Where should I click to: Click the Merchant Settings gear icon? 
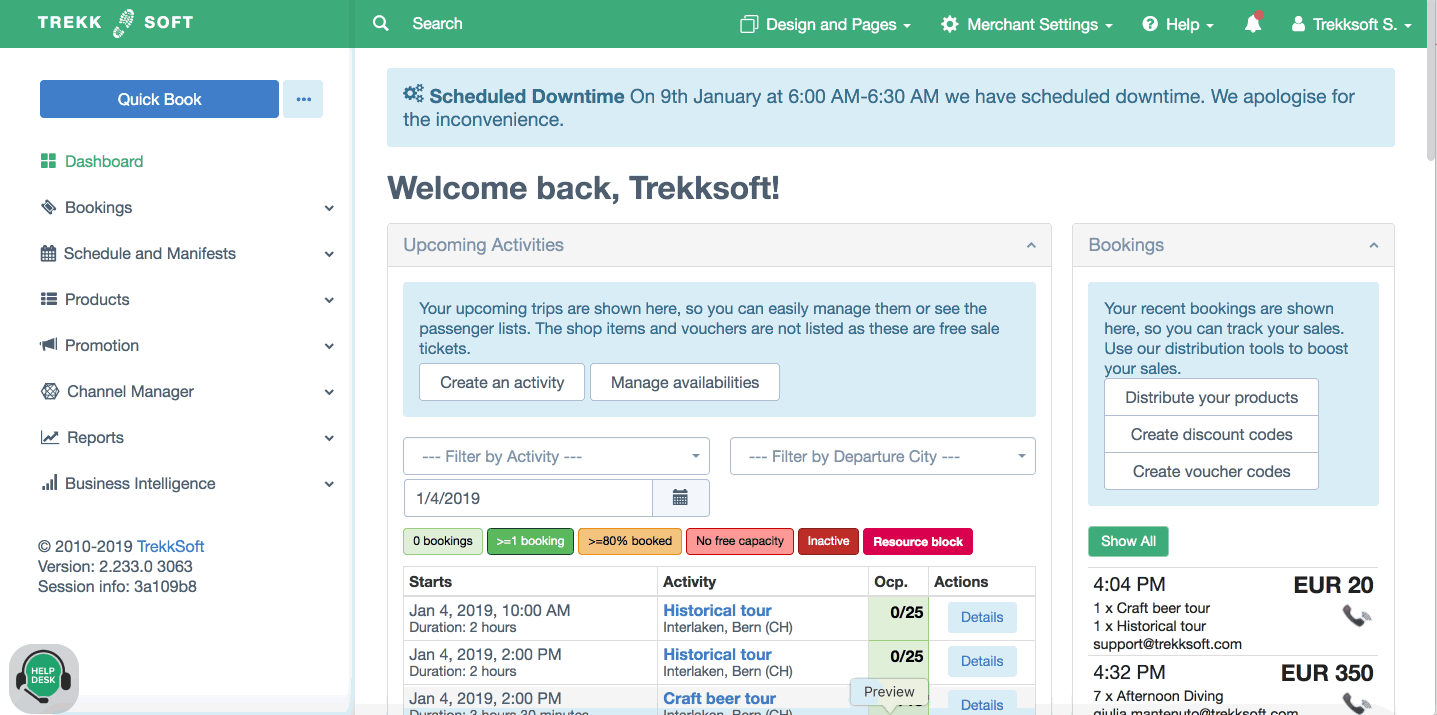tap(949, 24)
